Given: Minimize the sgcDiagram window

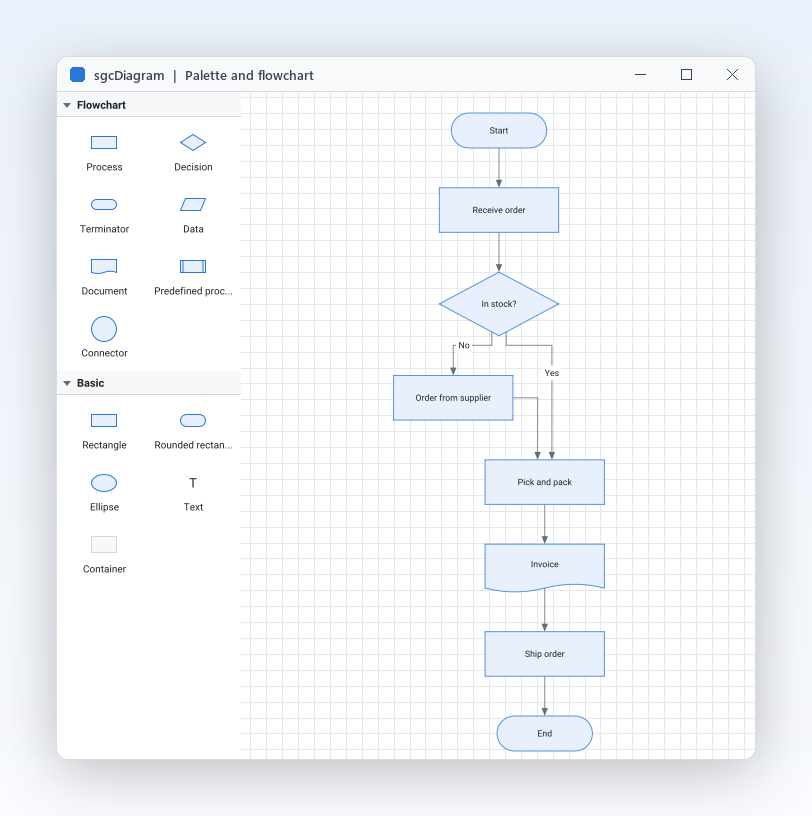Looking at the screenshot, I should [641, 74].
